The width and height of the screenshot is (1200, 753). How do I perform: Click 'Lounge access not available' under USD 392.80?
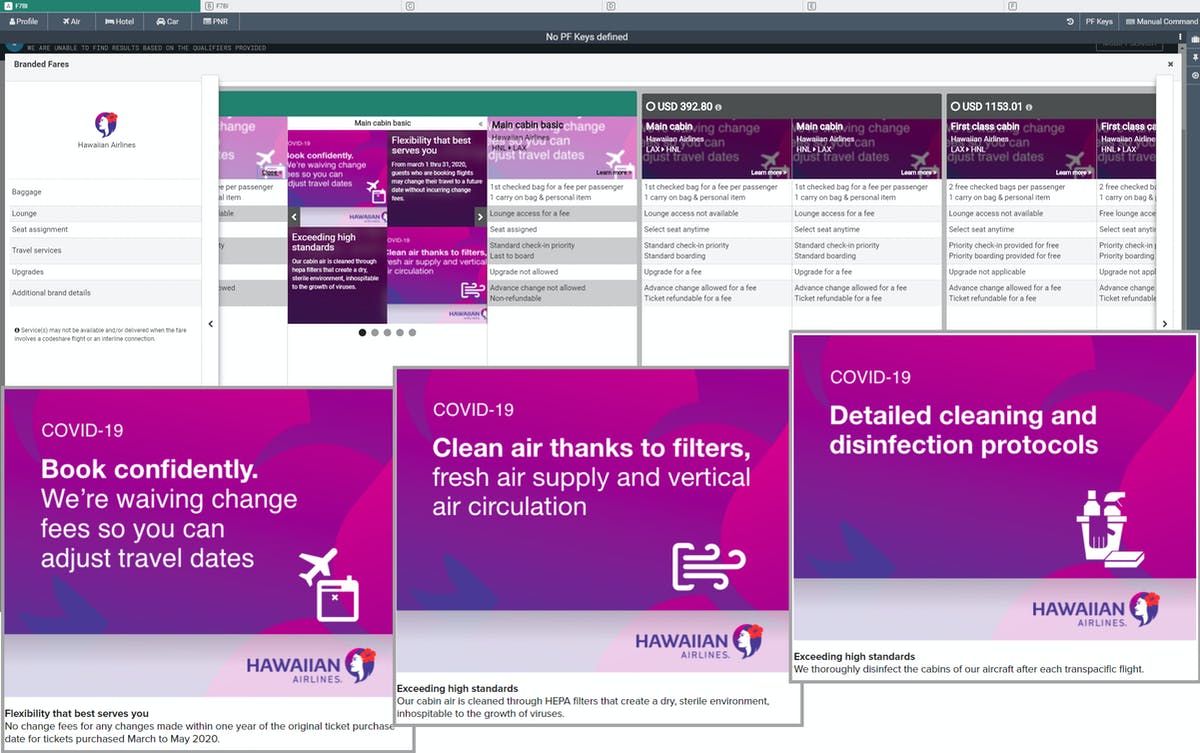pyautogui.click(x=691, y=213)
